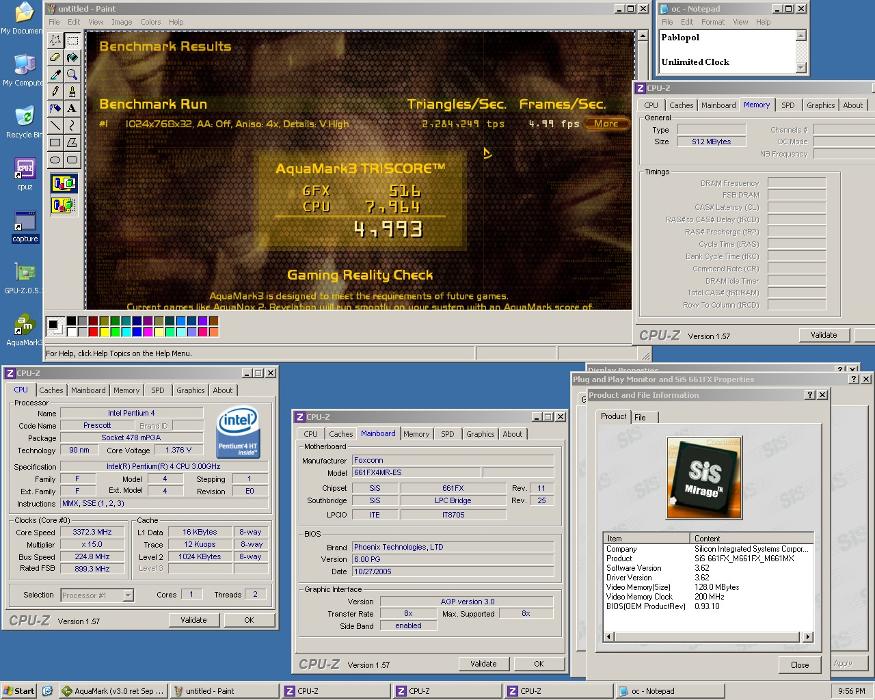This screenshot has height=700, width=875.
Task: Pick the yellow palette color
Action: pos(104,332)
